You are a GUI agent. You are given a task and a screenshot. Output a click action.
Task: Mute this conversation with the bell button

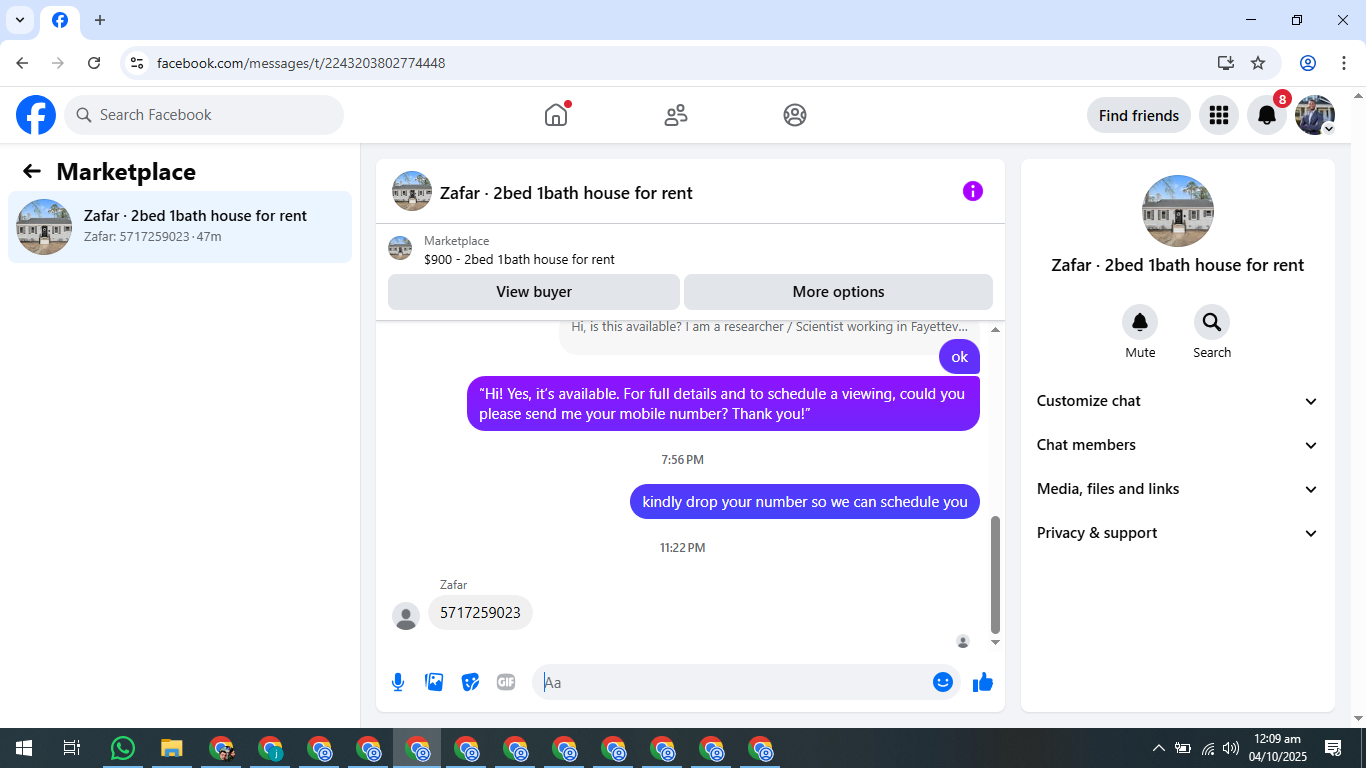coord(1140,322)
